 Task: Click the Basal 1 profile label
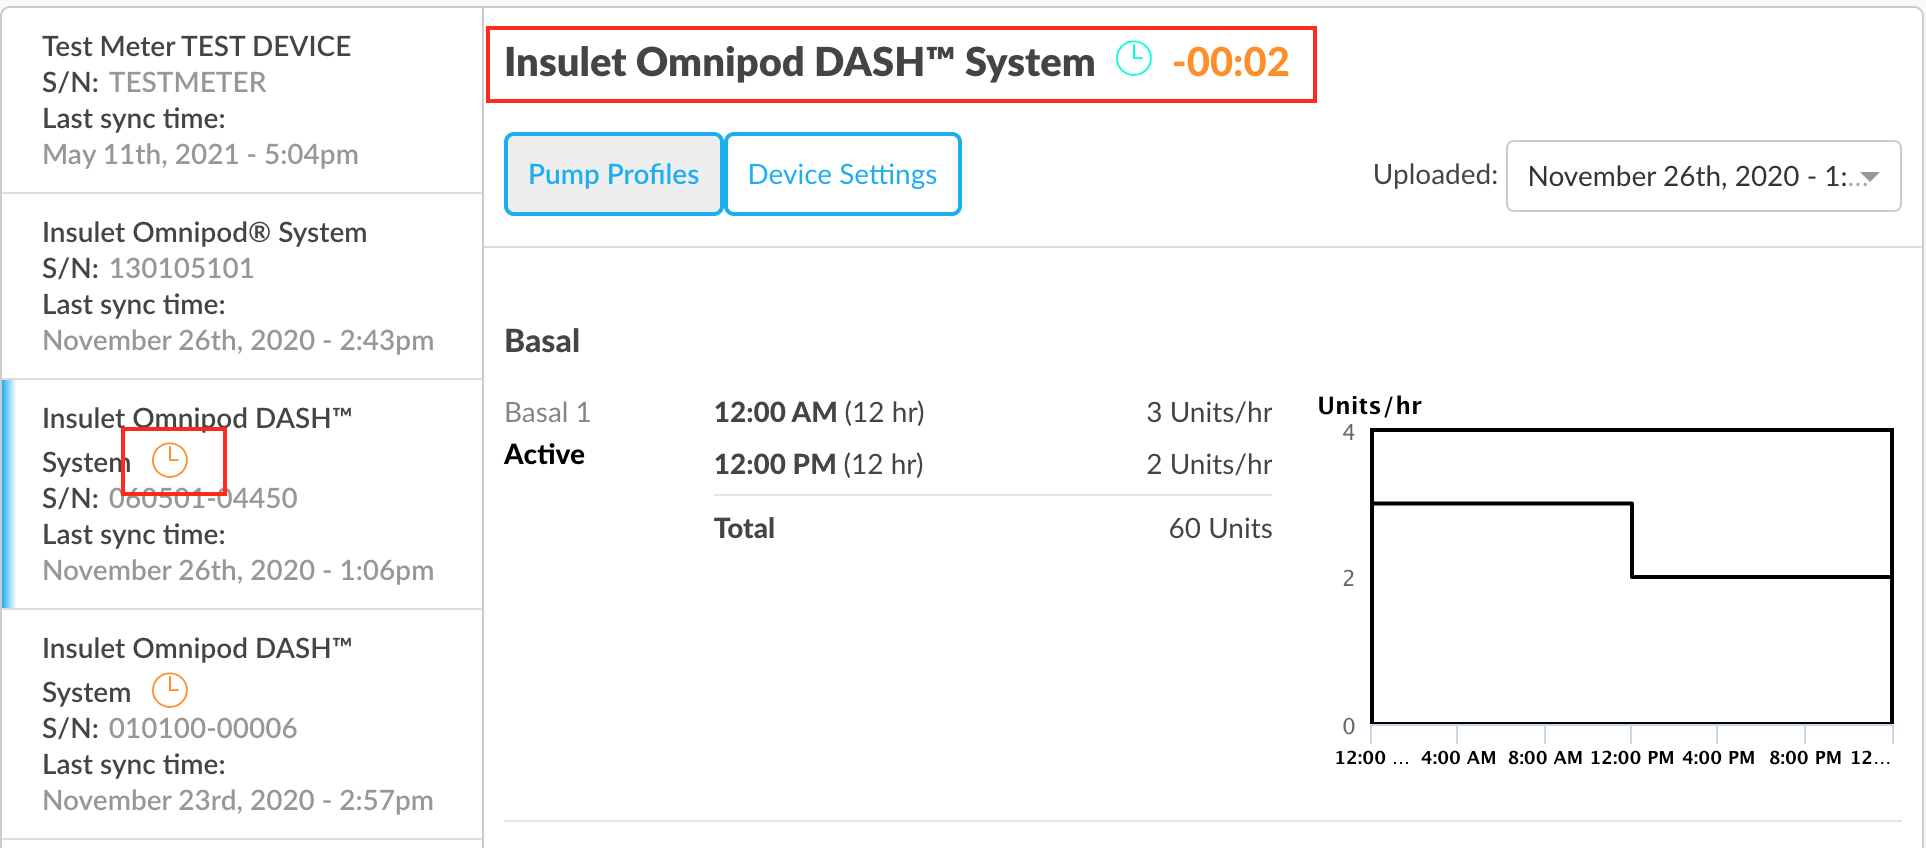pyautogui.click(x=547, y=412)
